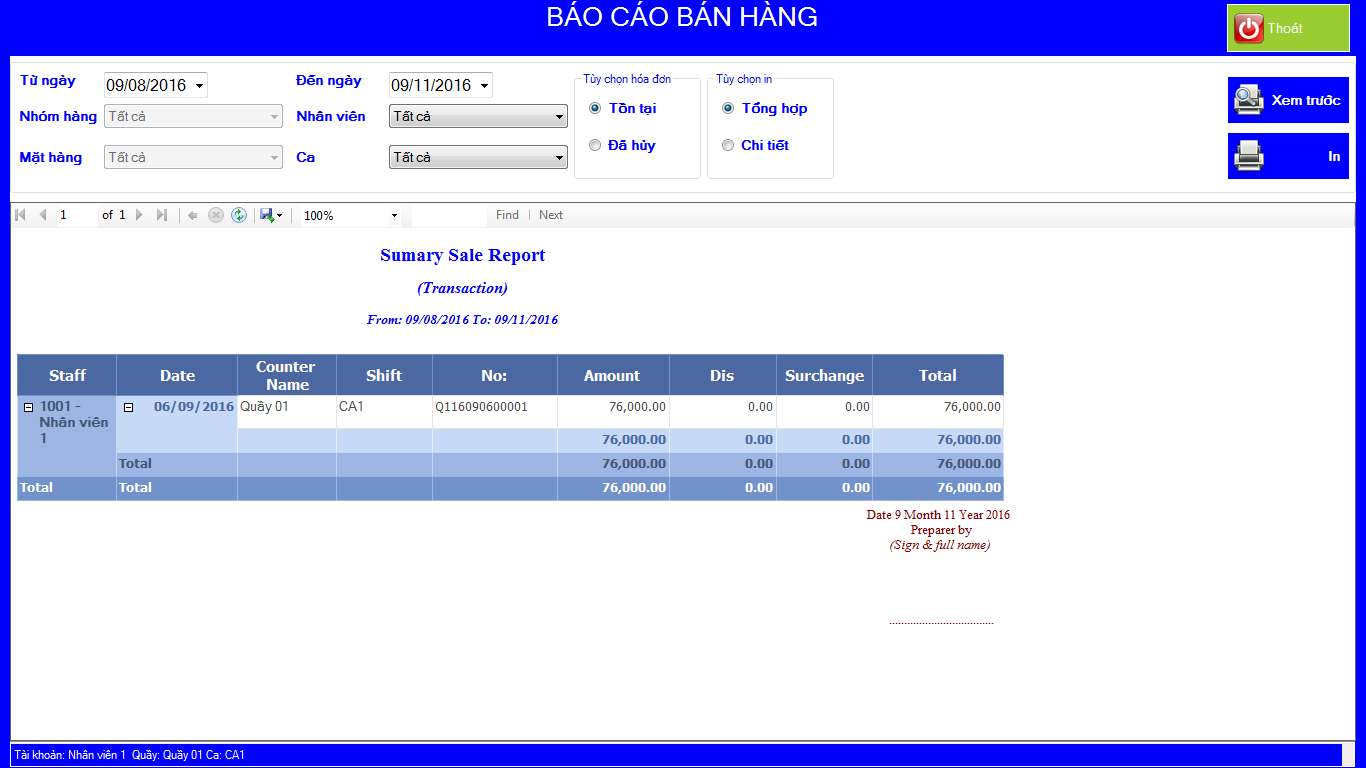This screenshot has width=1366, height=768.
Task: Click the Find link in toolbar
Action: click(507, 215)
